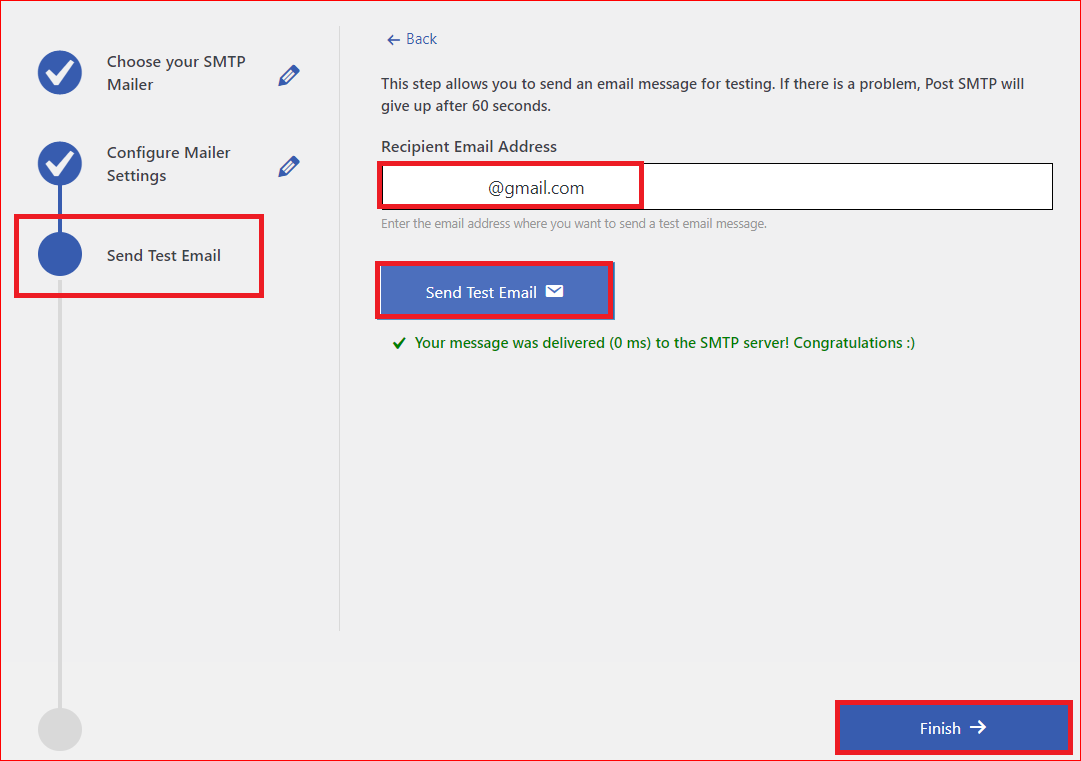Screen dimensions: 1081x761
Task: Click the Recipient Email Address field label
Action: click(469, 146)
